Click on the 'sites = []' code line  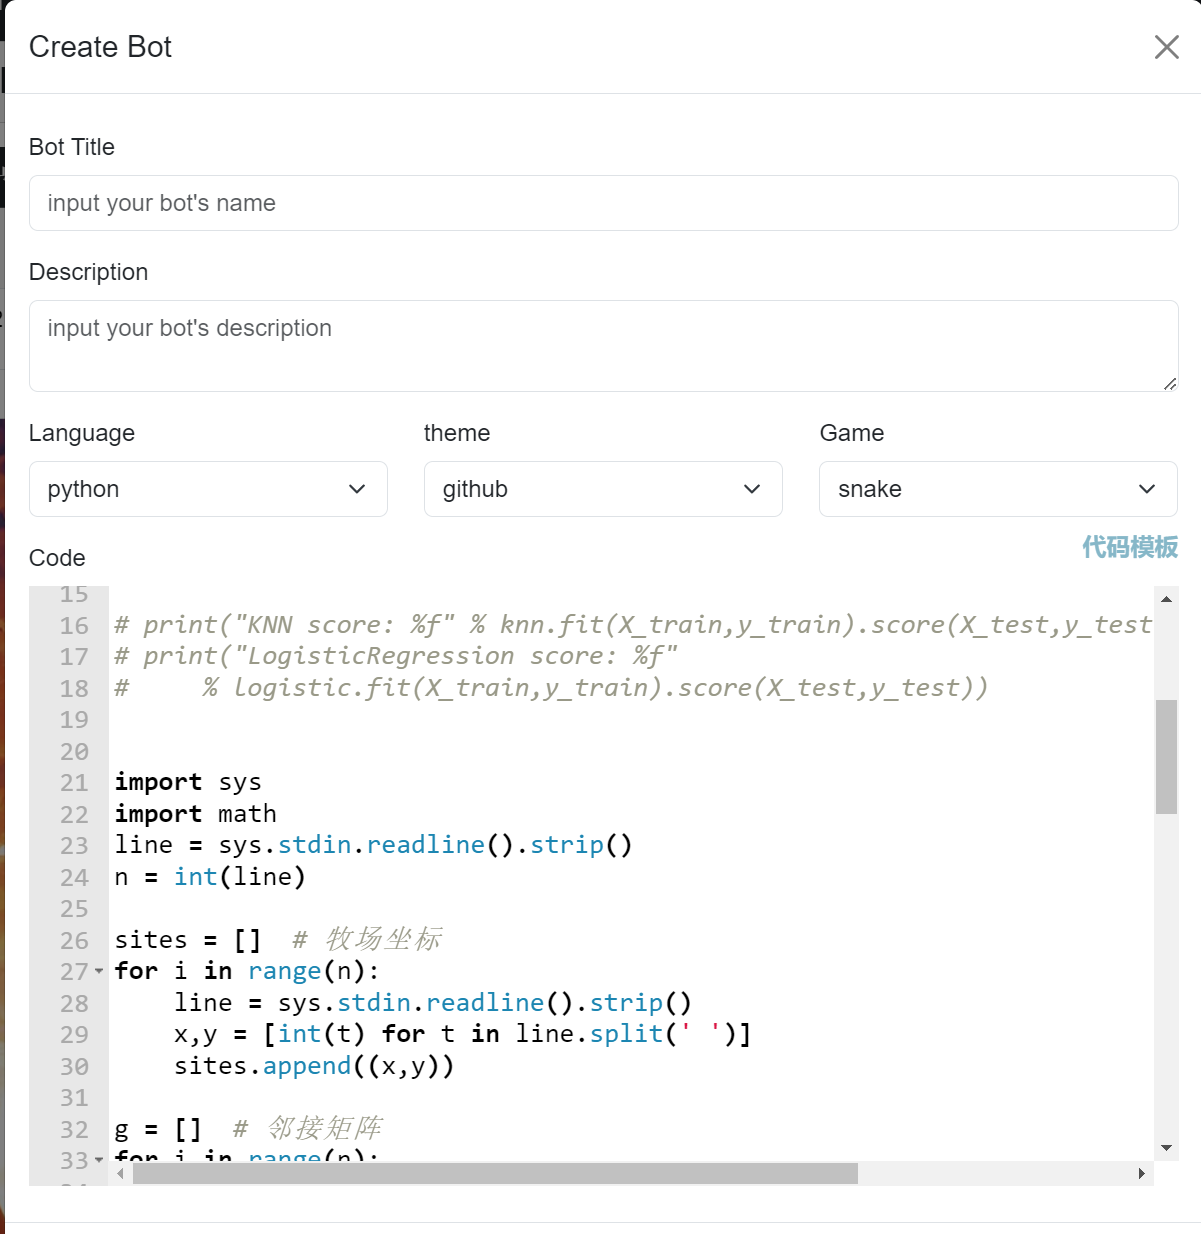[x=188, y=940]
